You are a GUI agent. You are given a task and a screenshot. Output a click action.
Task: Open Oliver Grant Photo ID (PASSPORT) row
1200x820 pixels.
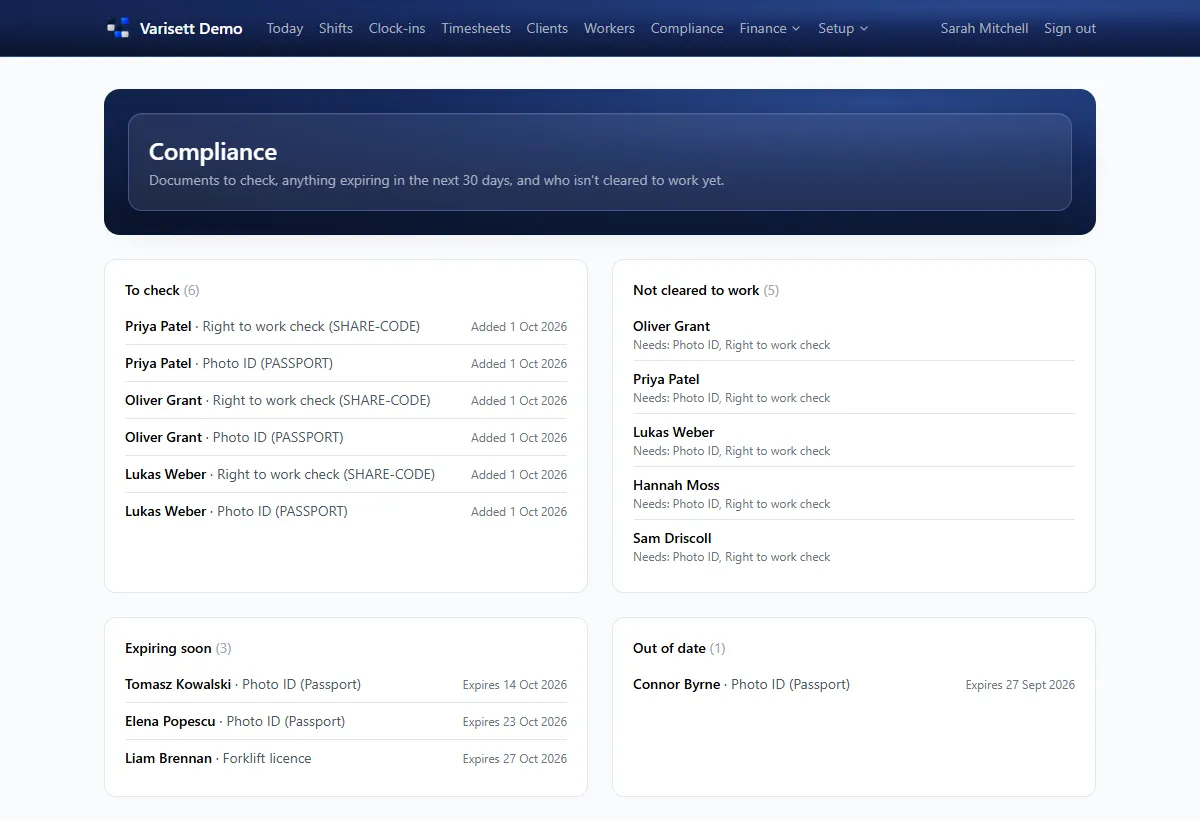point(346,437)
